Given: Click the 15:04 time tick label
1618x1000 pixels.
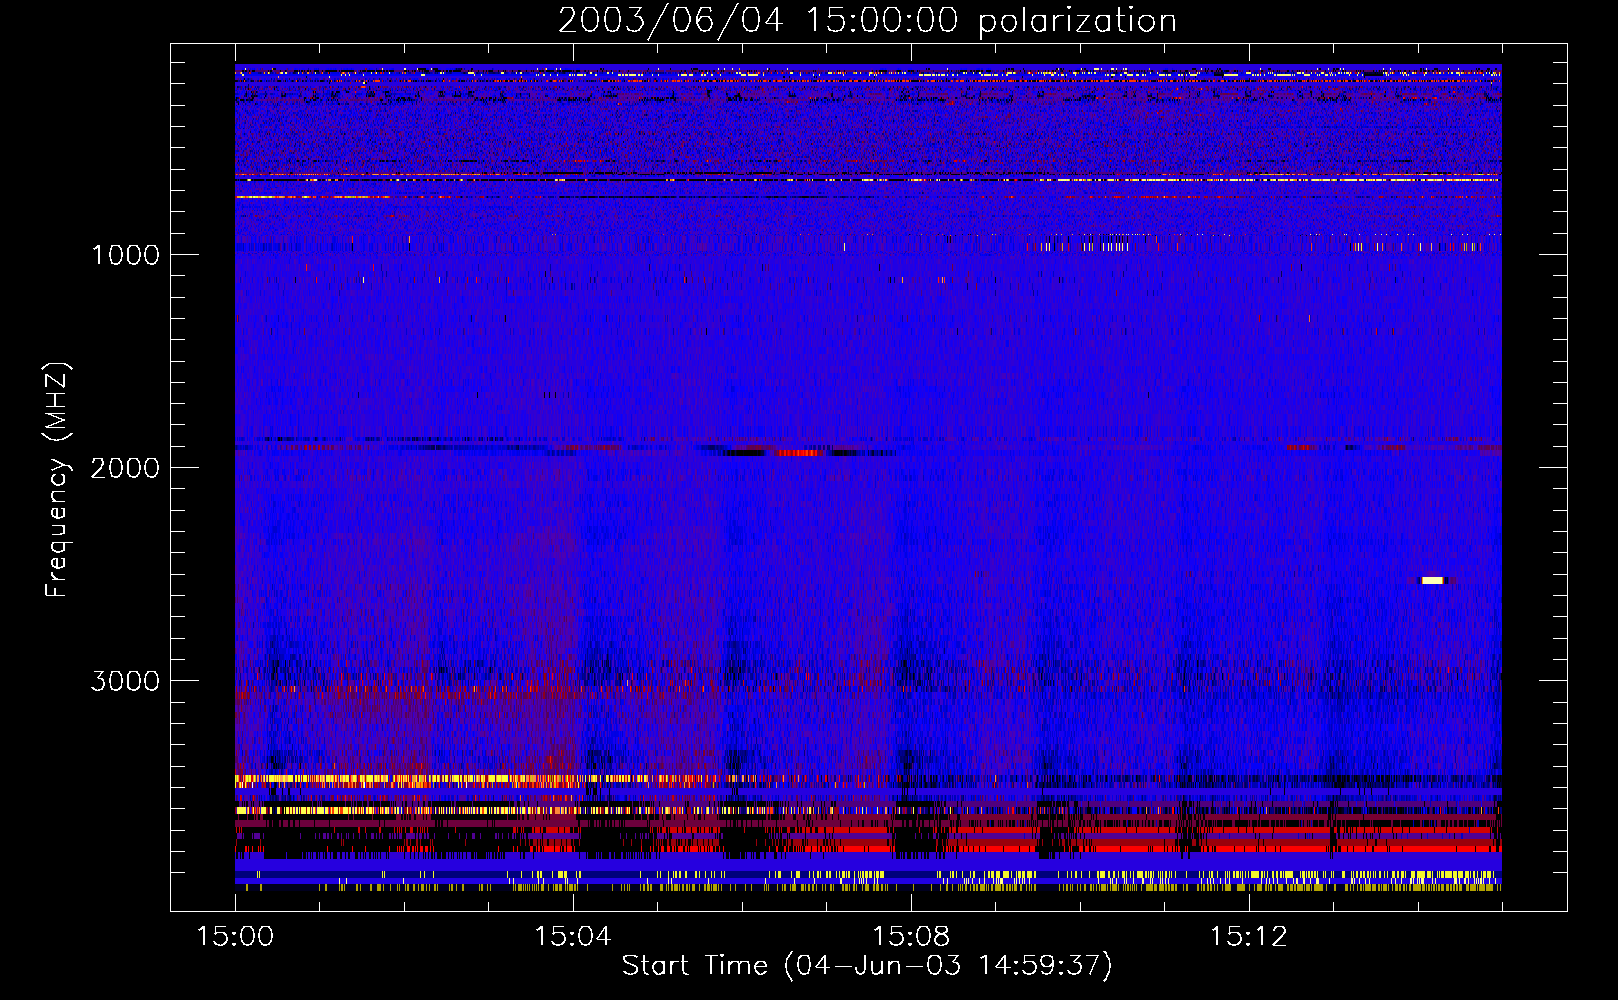Looking at the screenshot, I should coord(572,937).
